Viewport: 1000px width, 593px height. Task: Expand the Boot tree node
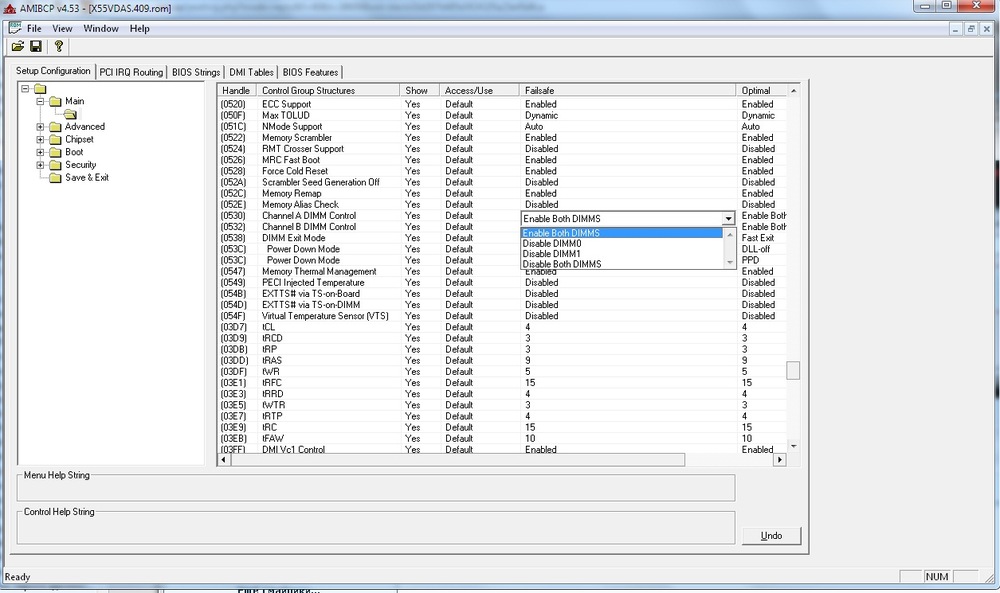point(40,153)
